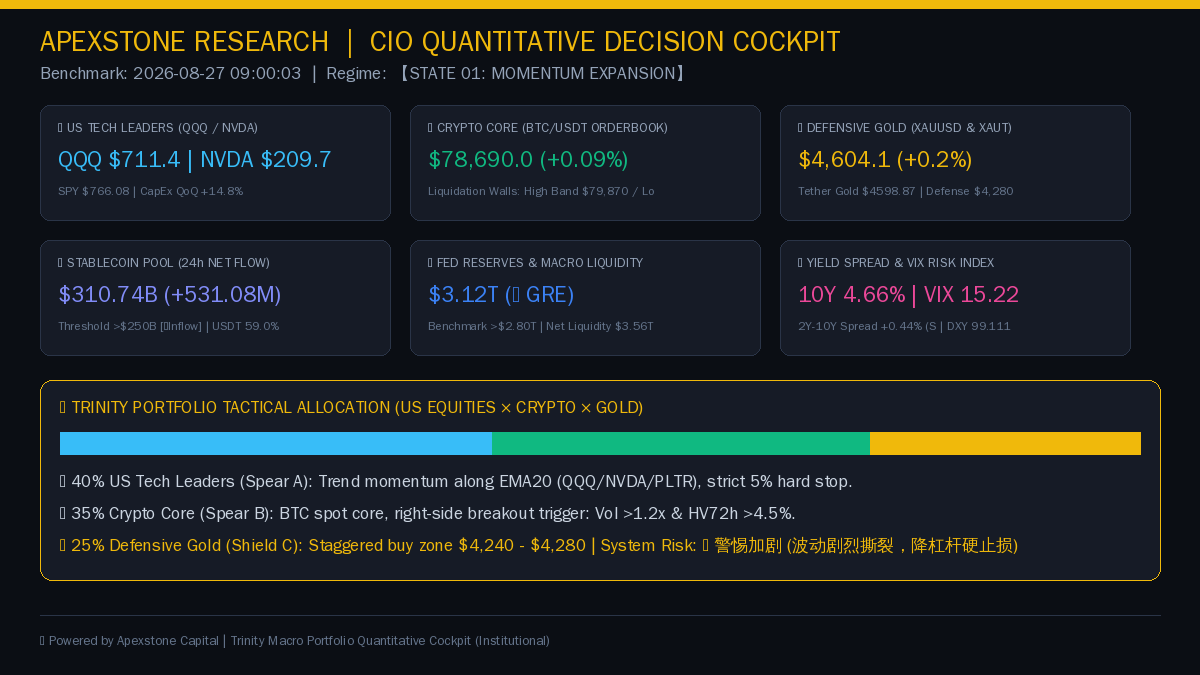Click the Powered by Apexstone Capital footer
1200x675 pixels.
coord(295,641)
